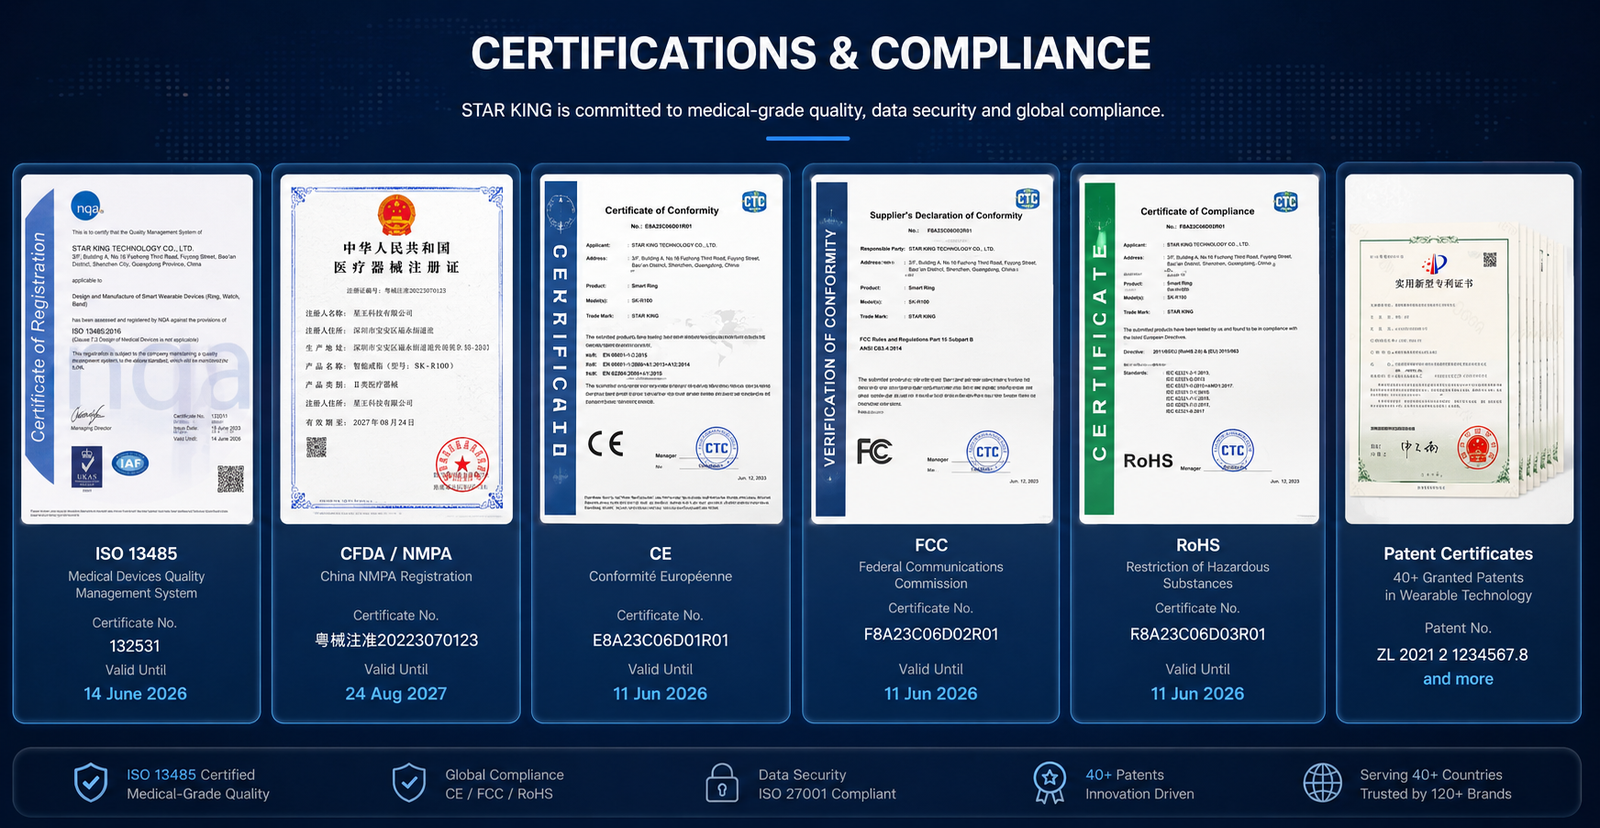Click '40+ Granted Patents in Wearable Technology' text
This screenshot has height=828, width=1600.
[x=1458, y=587]
